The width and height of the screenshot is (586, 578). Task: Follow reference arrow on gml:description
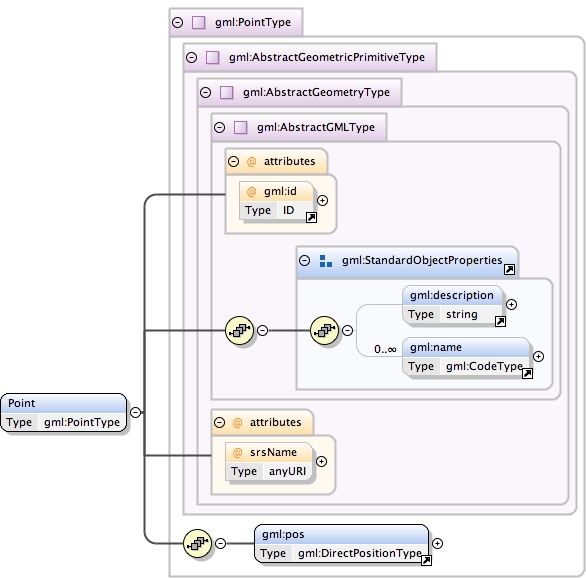(500, 321)
